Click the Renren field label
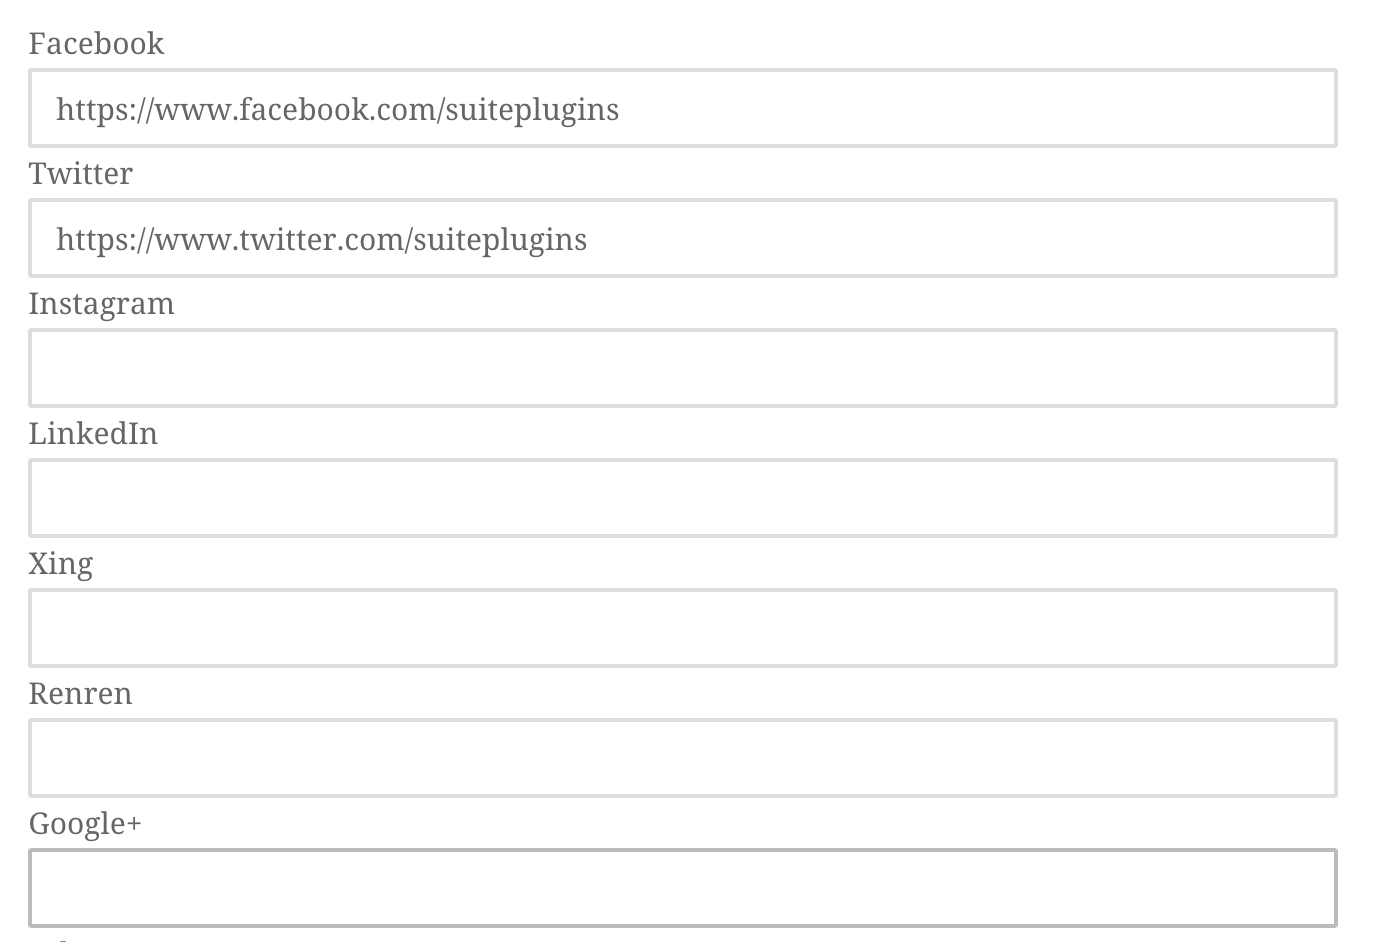The image size is (1382, 942). tap(80, 693)
